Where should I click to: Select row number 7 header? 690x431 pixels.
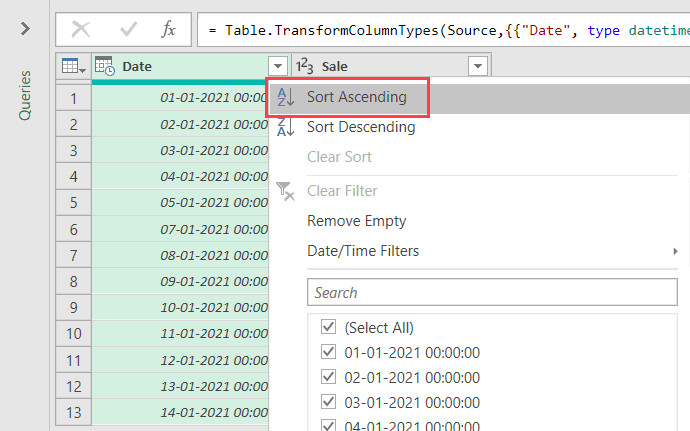point(73,229)
